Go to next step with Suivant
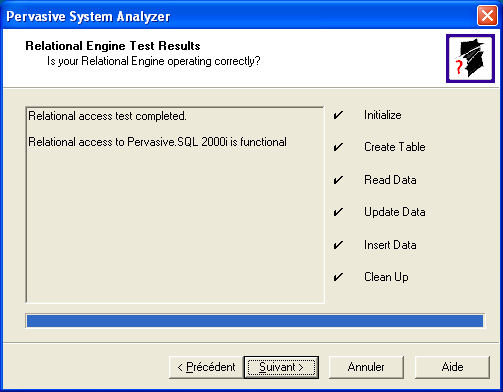 click(x=281, y=367)
